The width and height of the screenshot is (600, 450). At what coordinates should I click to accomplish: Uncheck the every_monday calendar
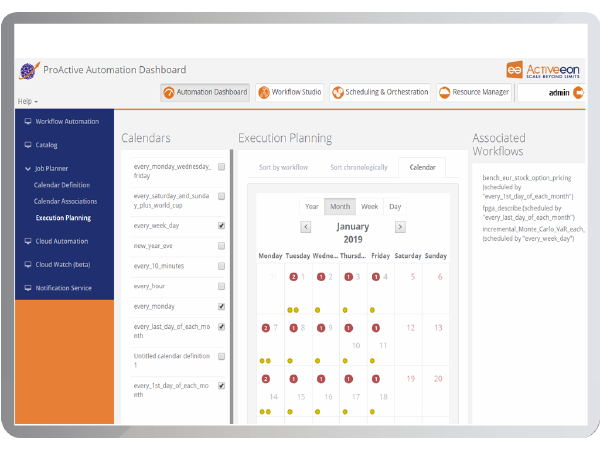tap(221, 306)
